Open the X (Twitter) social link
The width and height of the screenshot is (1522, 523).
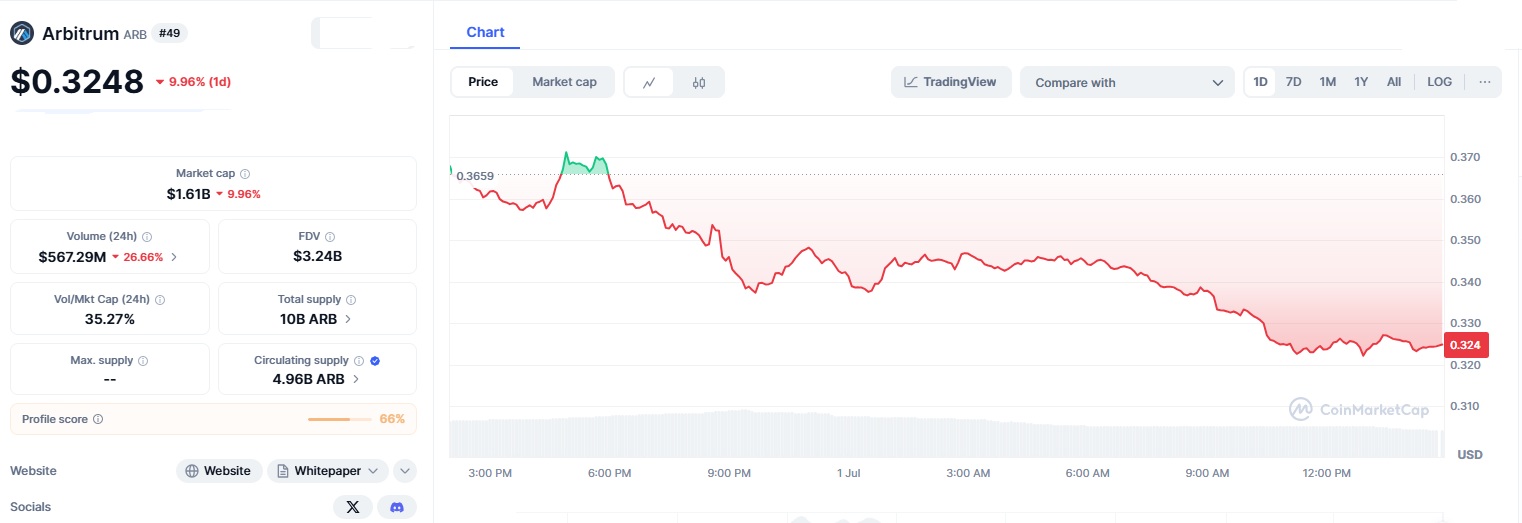(352, 507)
